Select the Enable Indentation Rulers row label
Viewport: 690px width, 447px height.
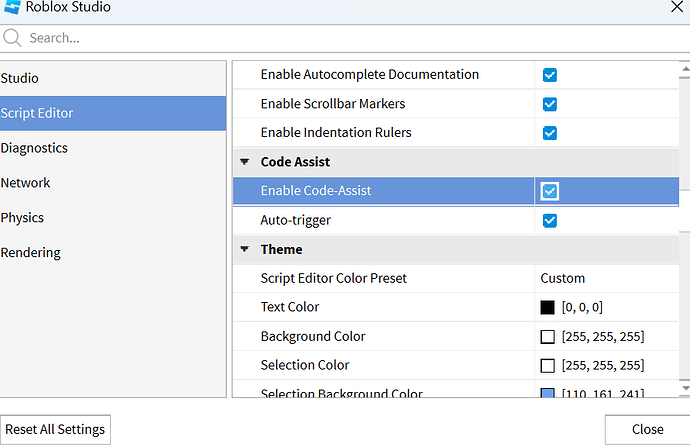point(336,132)
